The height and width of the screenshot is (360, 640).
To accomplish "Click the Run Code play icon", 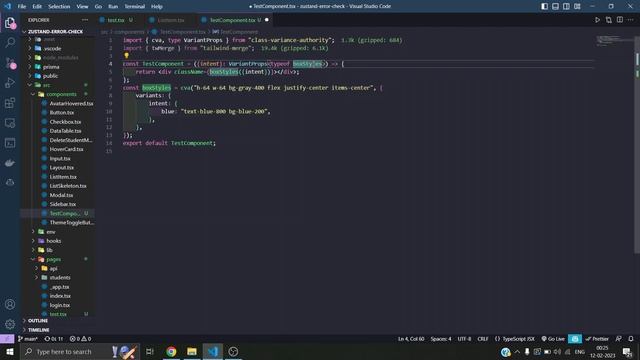I will pyautogui.click(x=597, y=20).
